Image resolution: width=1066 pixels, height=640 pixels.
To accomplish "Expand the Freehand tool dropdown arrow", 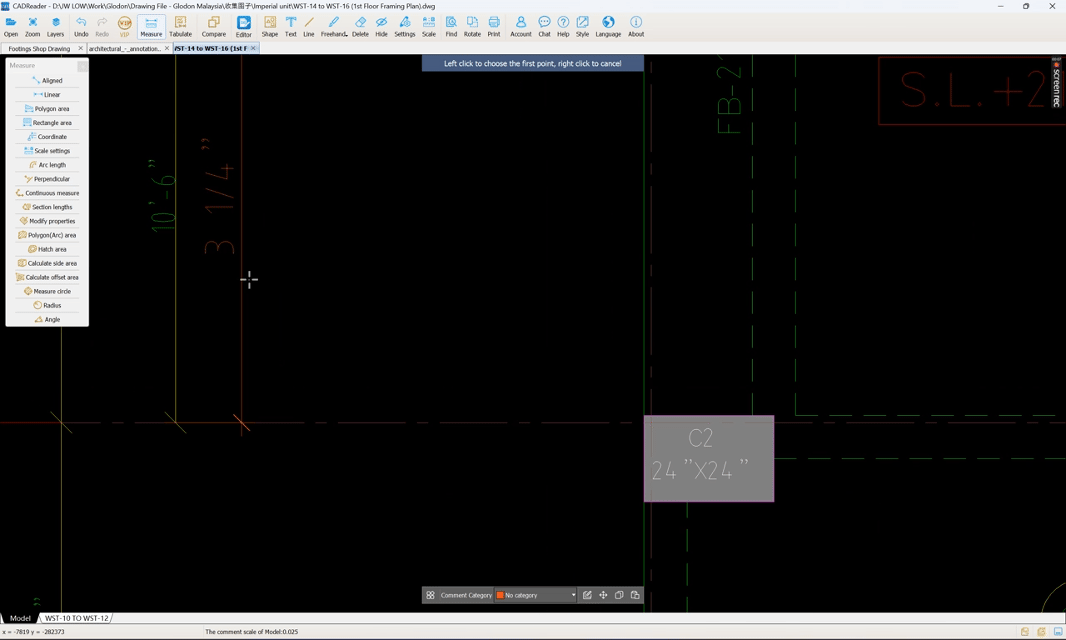I will 347,35.
